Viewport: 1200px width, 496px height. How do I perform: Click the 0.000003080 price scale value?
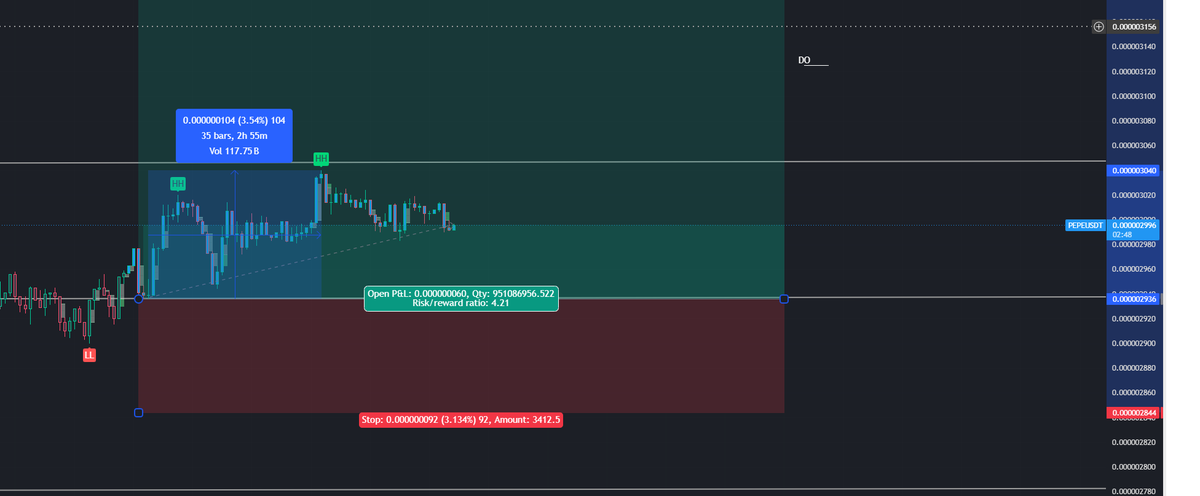tap(1134, 121)
